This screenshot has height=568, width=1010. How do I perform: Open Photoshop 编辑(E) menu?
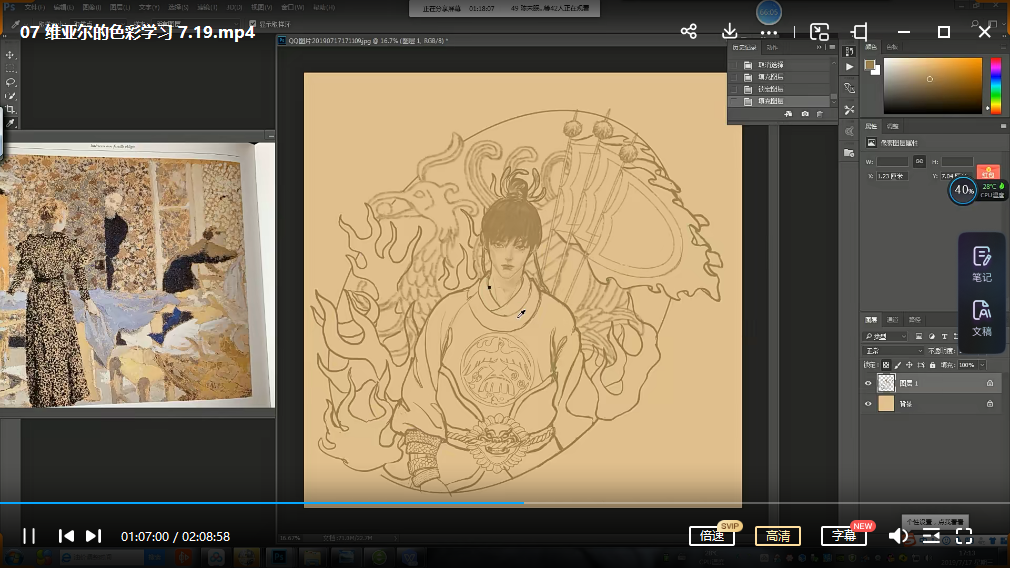click(x=63, y=7)
